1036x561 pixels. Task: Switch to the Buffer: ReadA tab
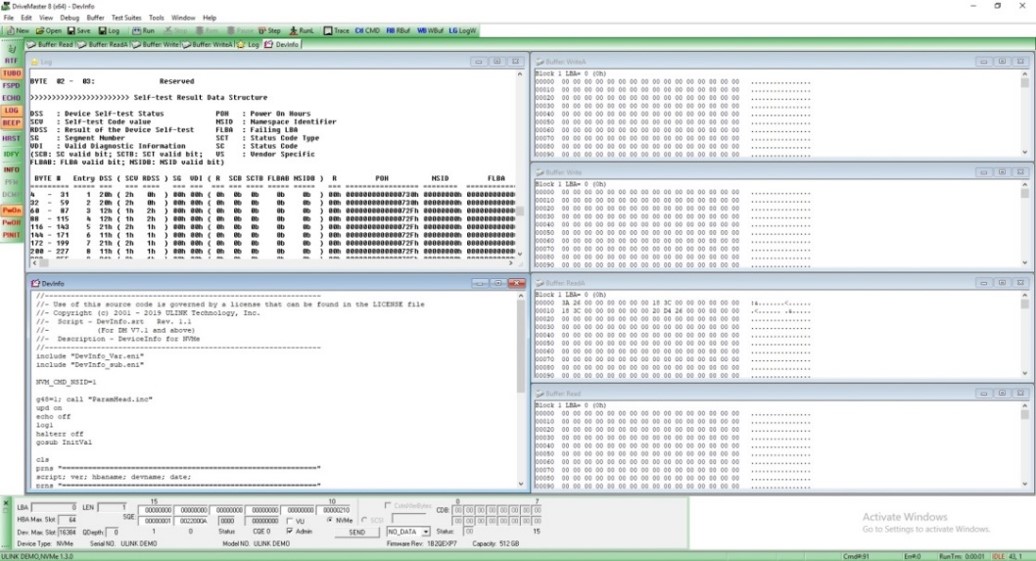coord(102,44)
